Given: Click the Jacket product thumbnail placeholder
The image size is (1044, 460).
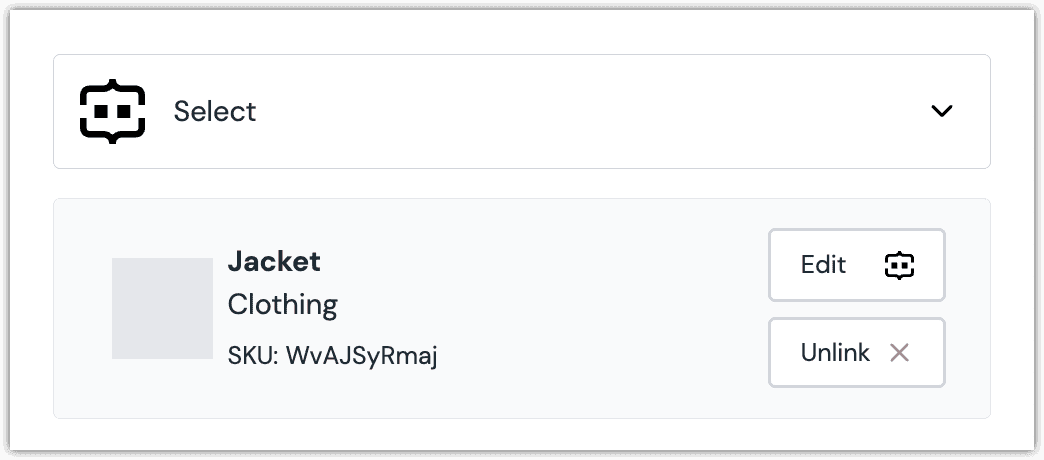Looking at the screenshot, I should 162,308.
